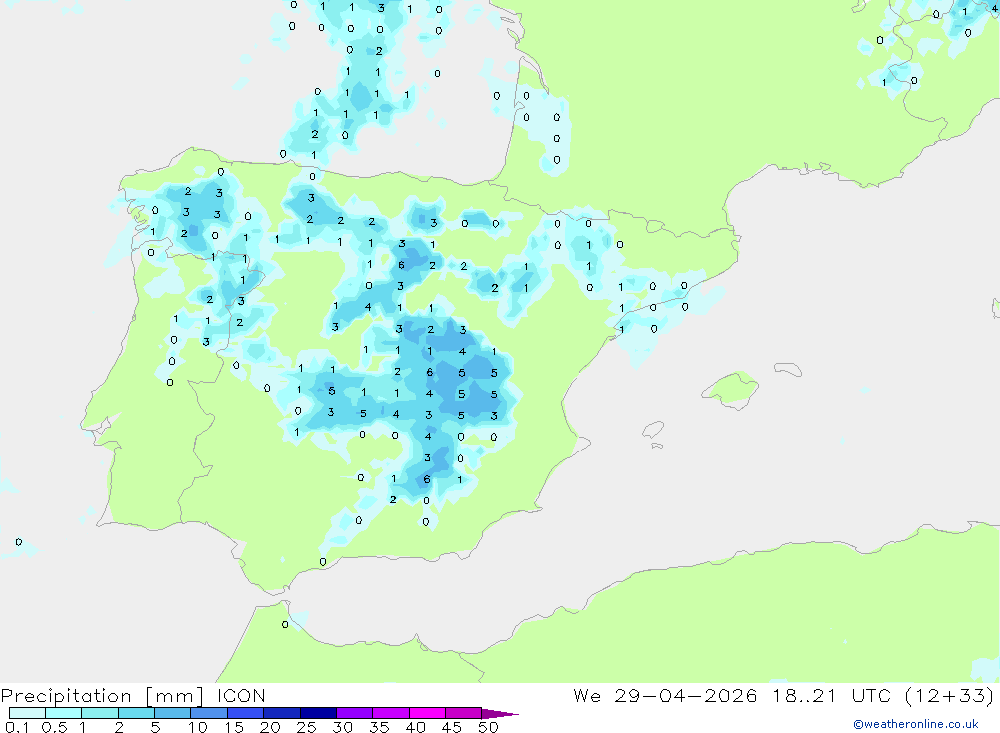The width and height of the screenshot is (1000, 733).
Task: Pick the 10–15 mm legend color swatch
Action: point(209,713)
